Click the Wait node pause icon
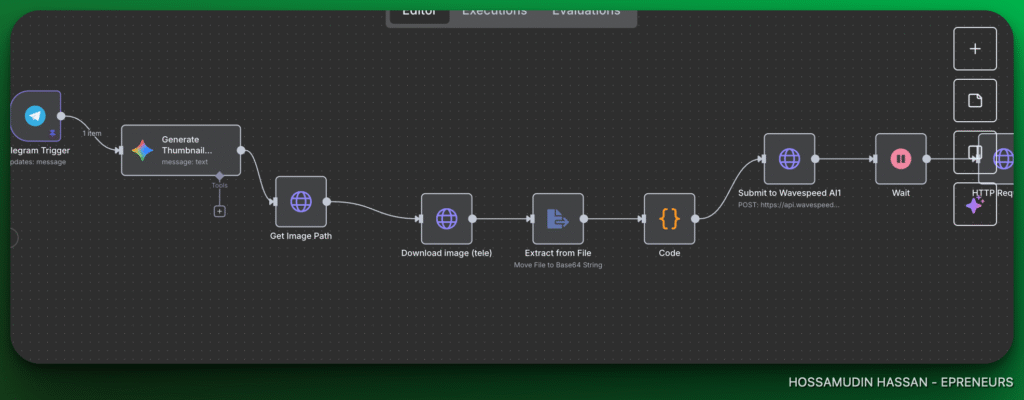Image resolution: width=1024 pixels, height=400 pixels. click(x=900, y=158)
